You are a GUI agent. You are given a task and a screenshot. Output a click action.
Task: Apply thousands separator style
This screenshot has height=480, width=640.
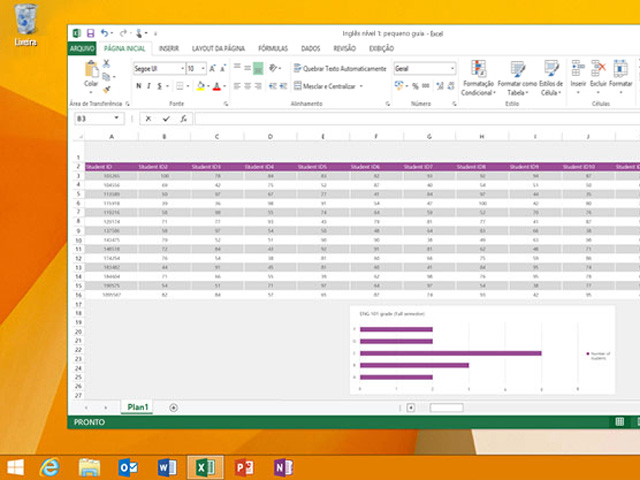(426, 86)
